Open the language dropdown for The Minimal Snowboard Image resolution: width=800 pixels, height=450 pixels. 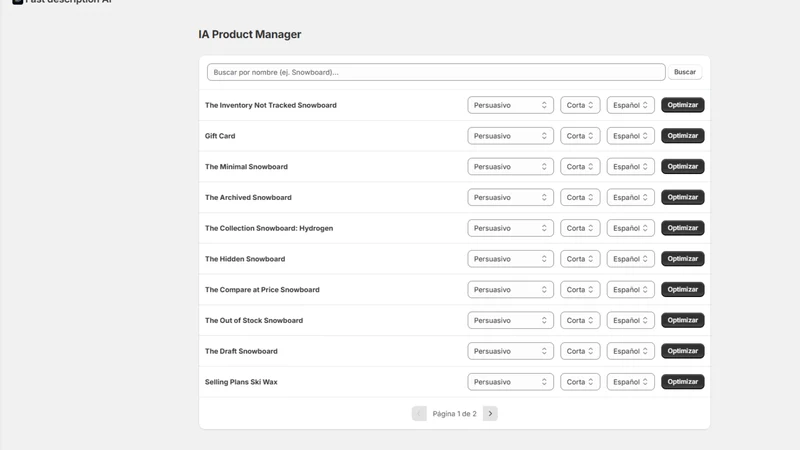pyautogui.click(x=631, y=166)
